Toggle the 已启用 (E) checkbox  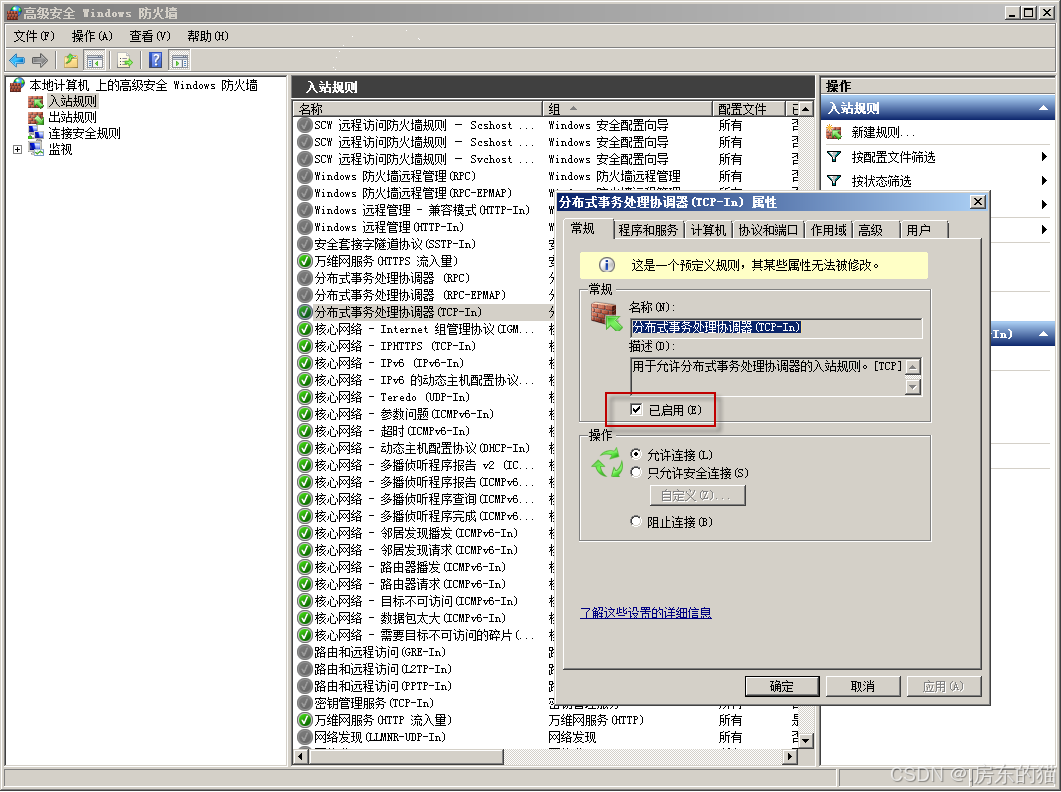(636, 410)
